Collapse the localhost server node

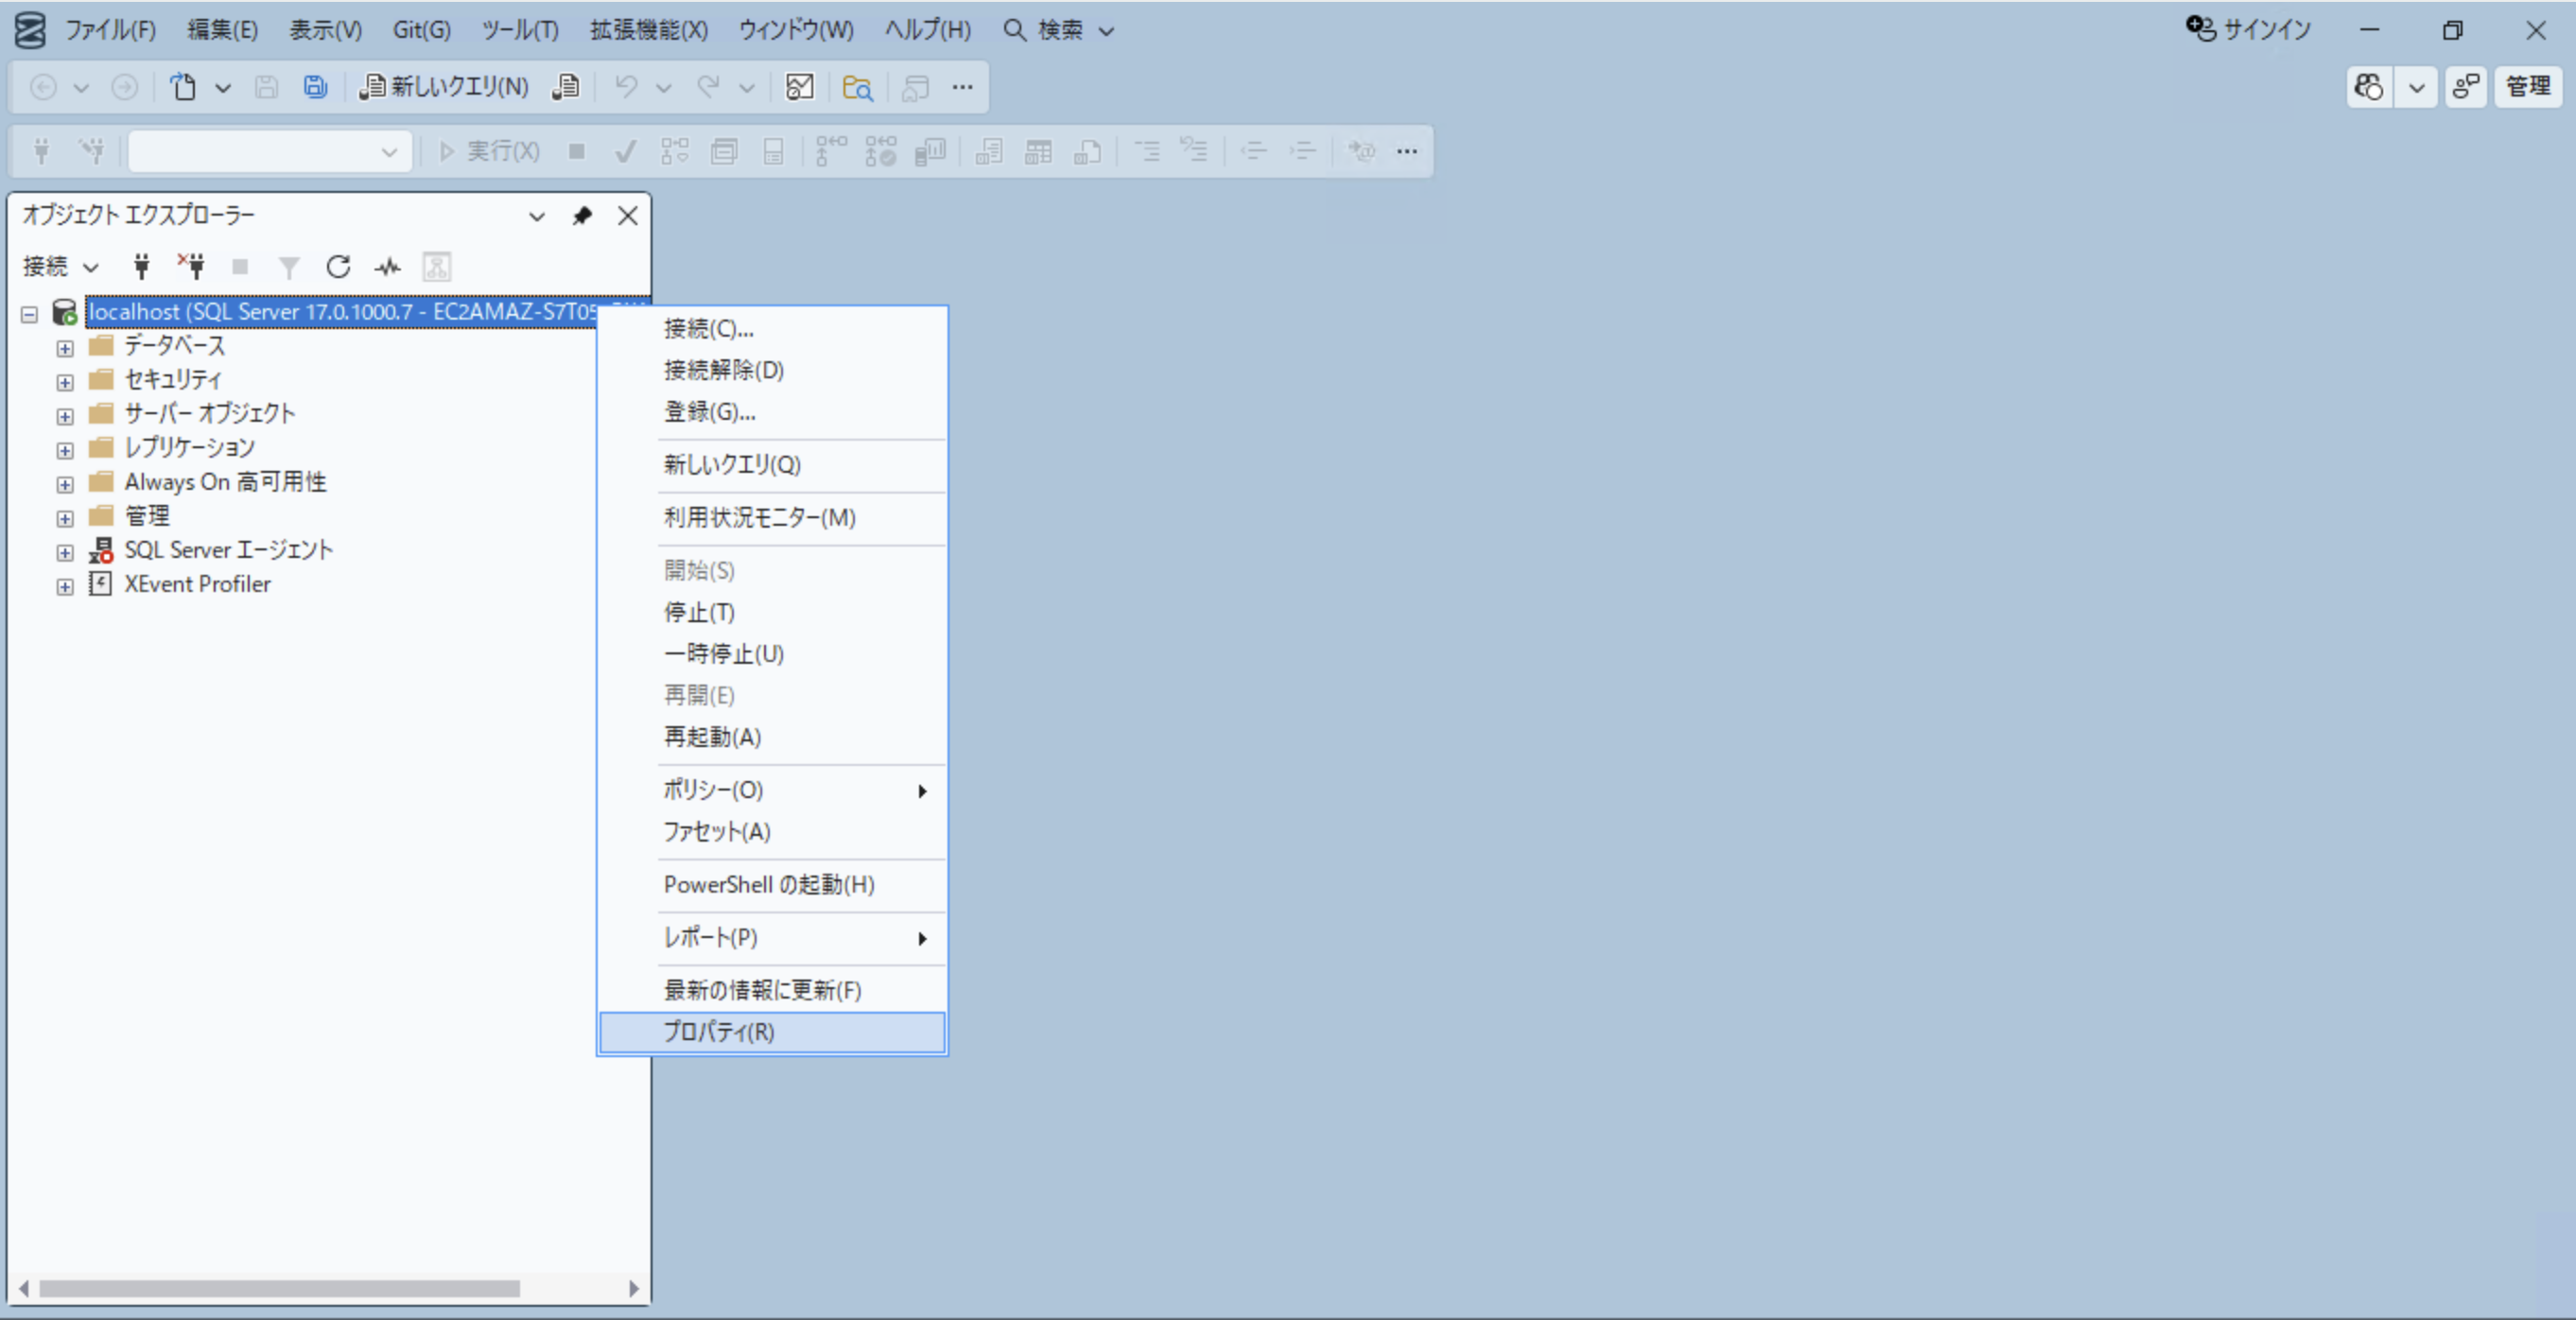(29, 313)
